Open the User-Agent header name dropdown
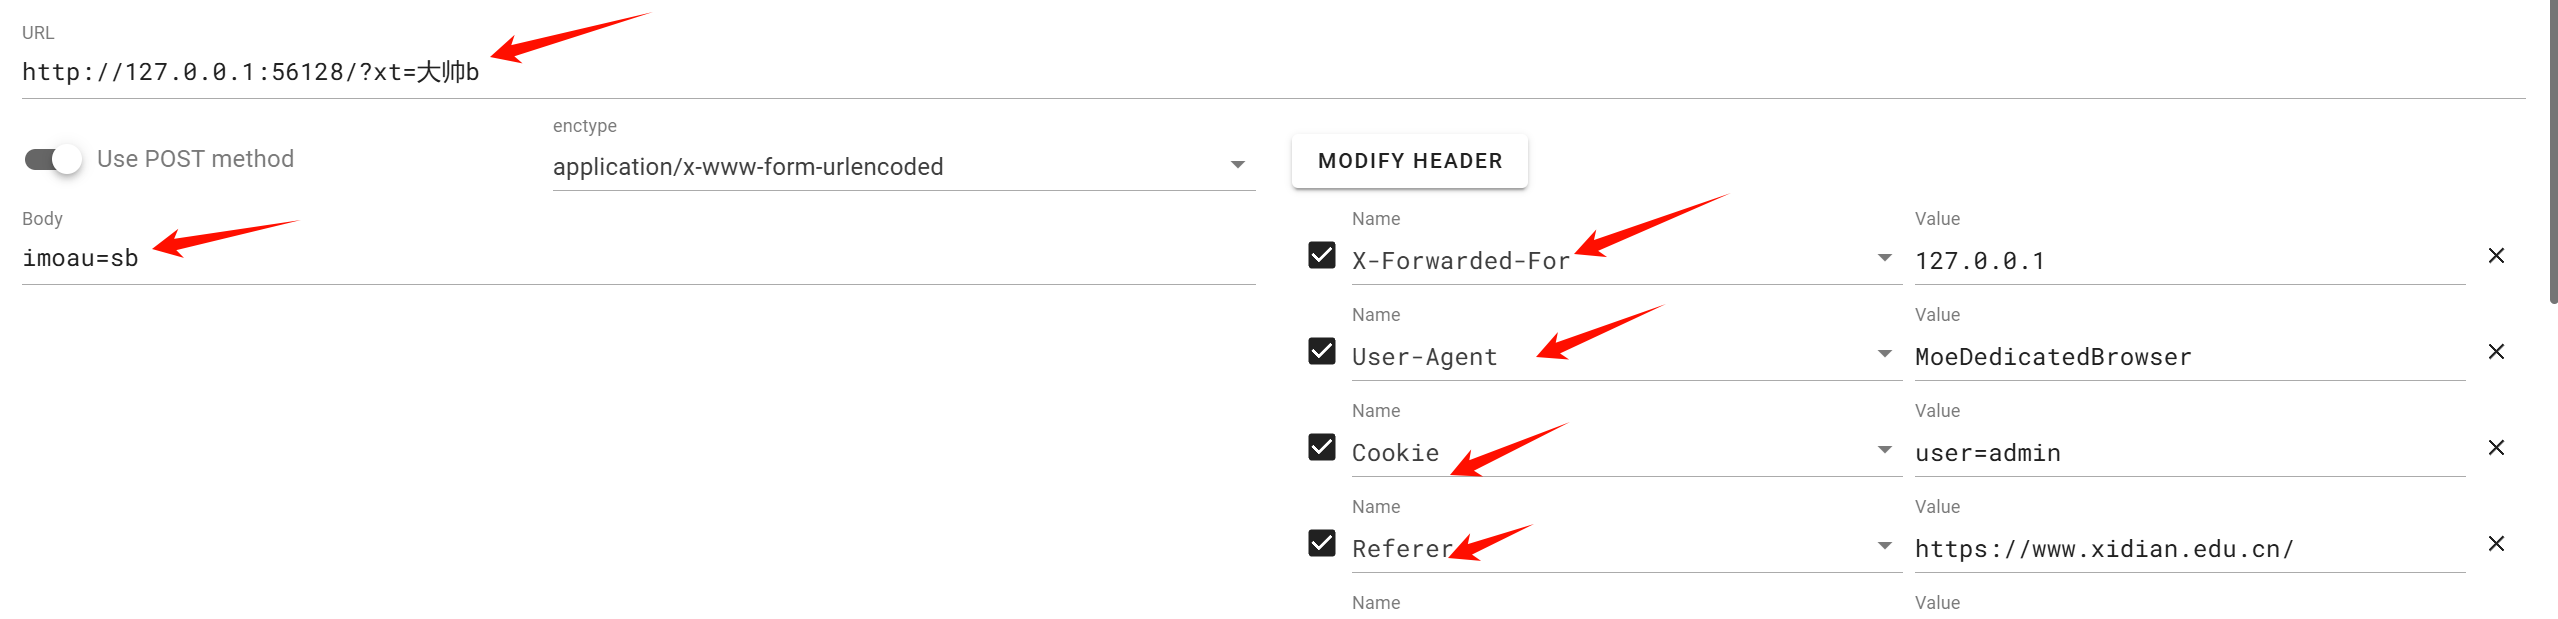2558x619 pixels. click(1883, 354)
